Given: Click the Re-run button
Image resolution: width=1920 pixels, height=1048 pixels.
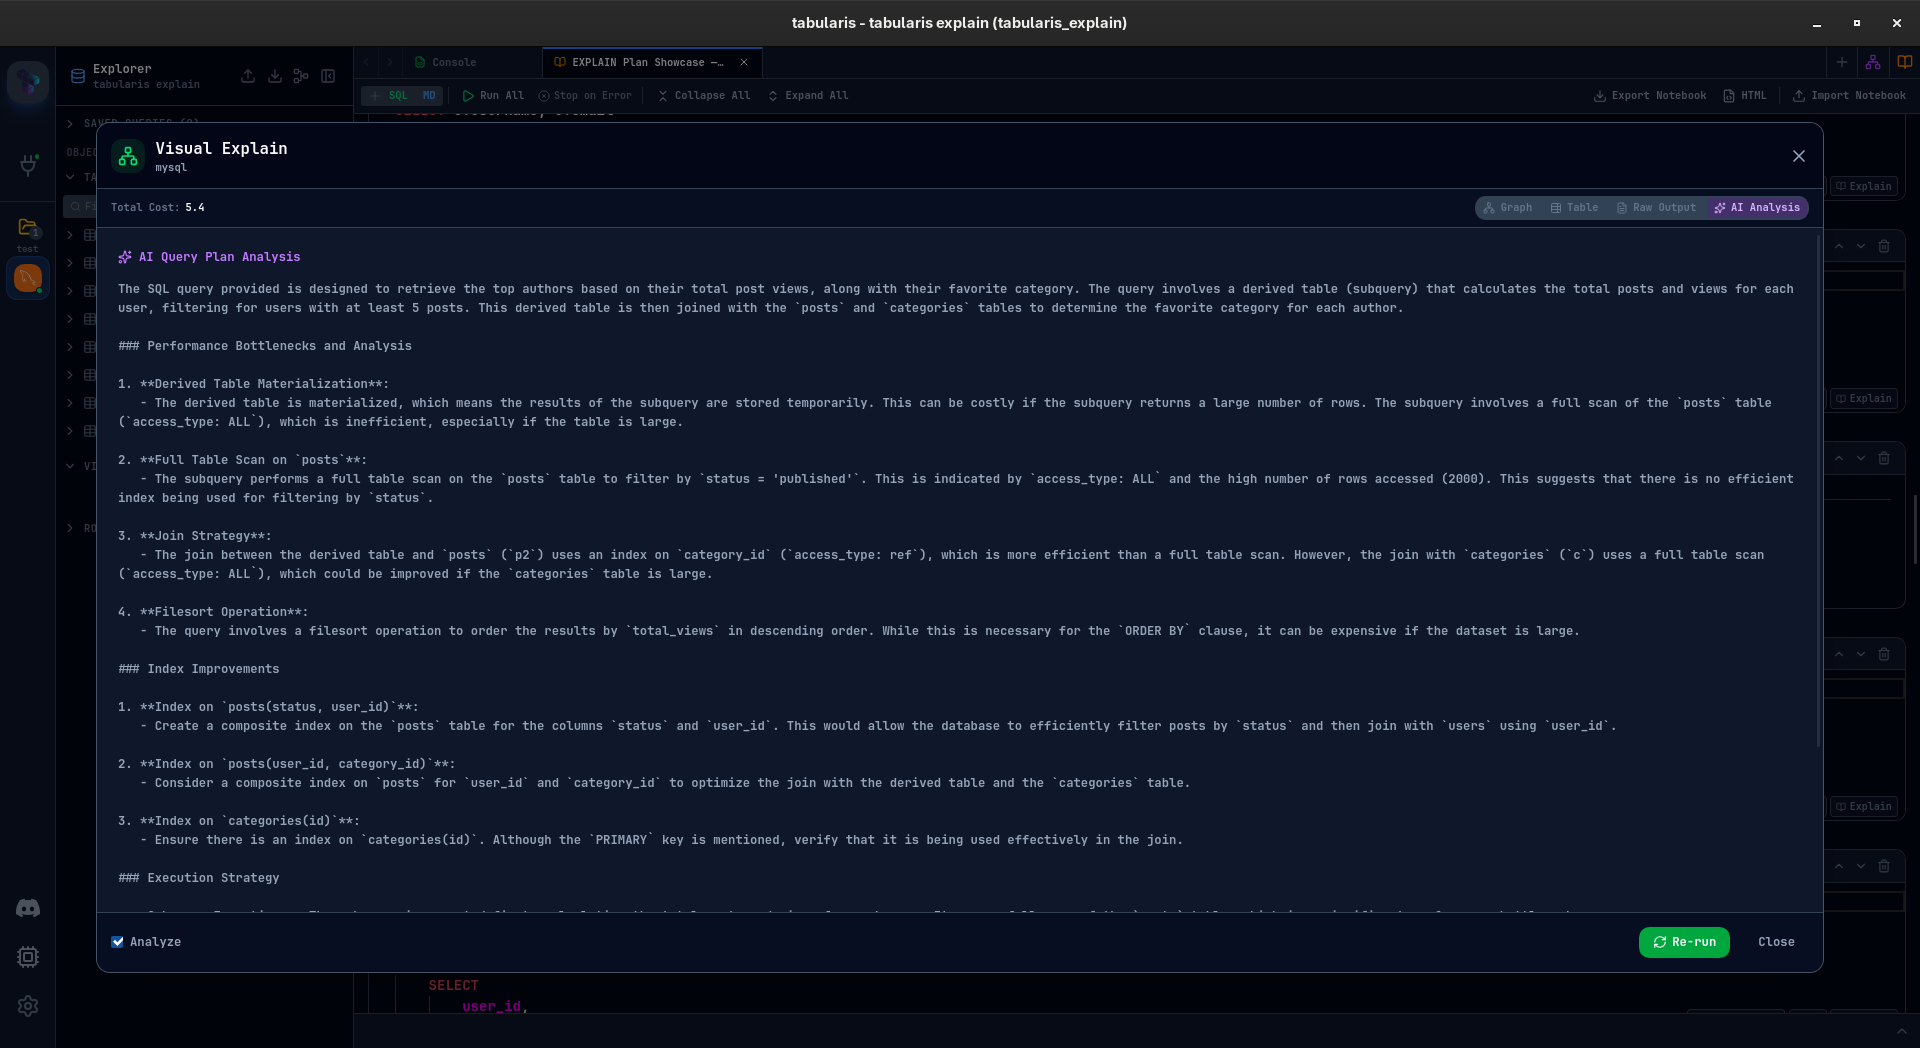Looking at the screenshot, I should click(1684, 942).
